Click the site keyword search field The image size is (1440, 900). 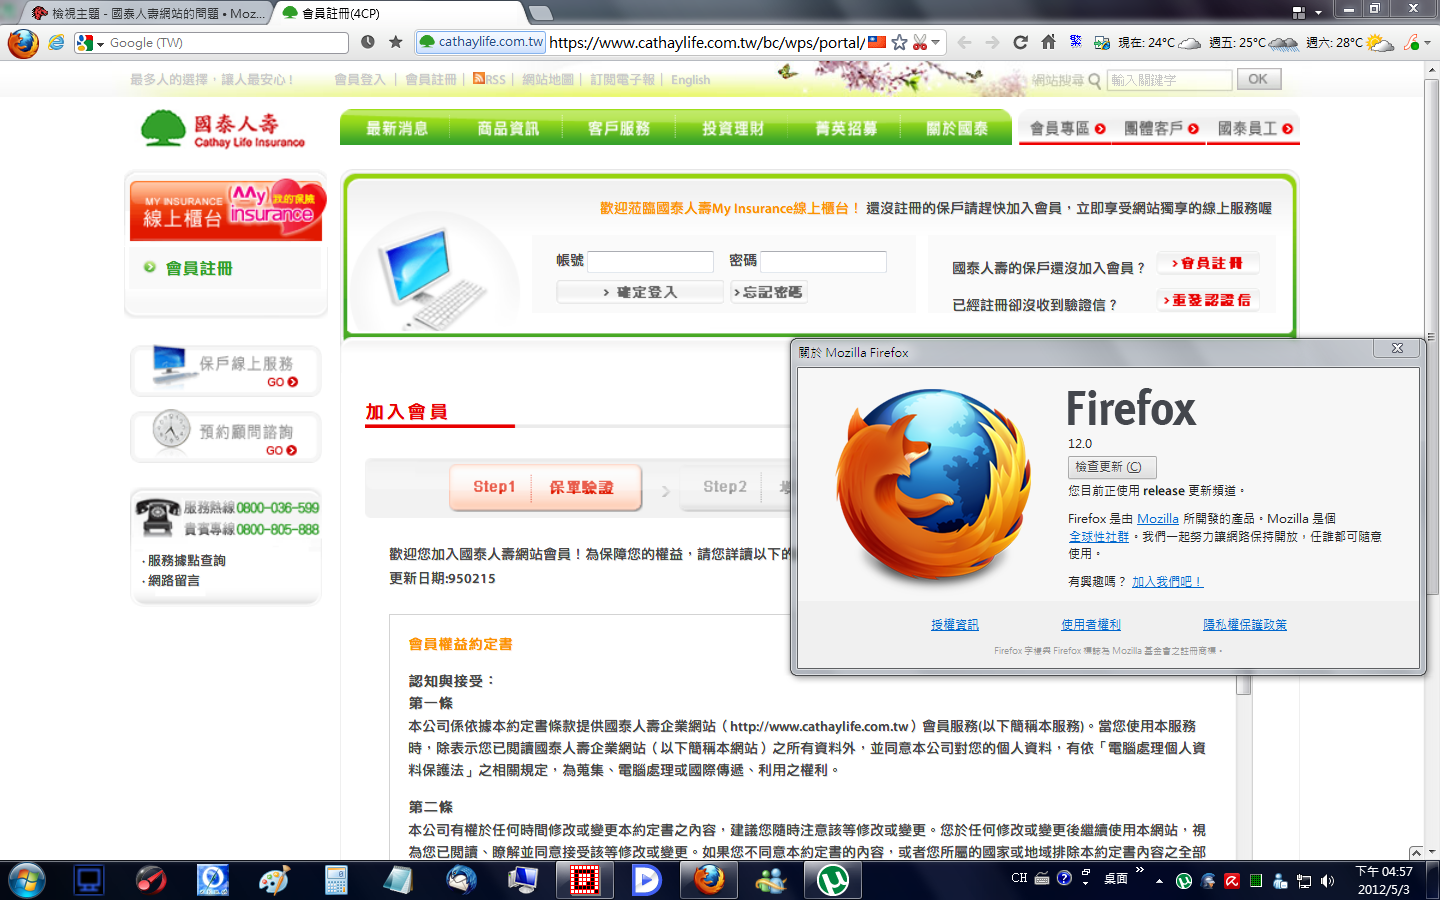click(x=1169, y=80)
